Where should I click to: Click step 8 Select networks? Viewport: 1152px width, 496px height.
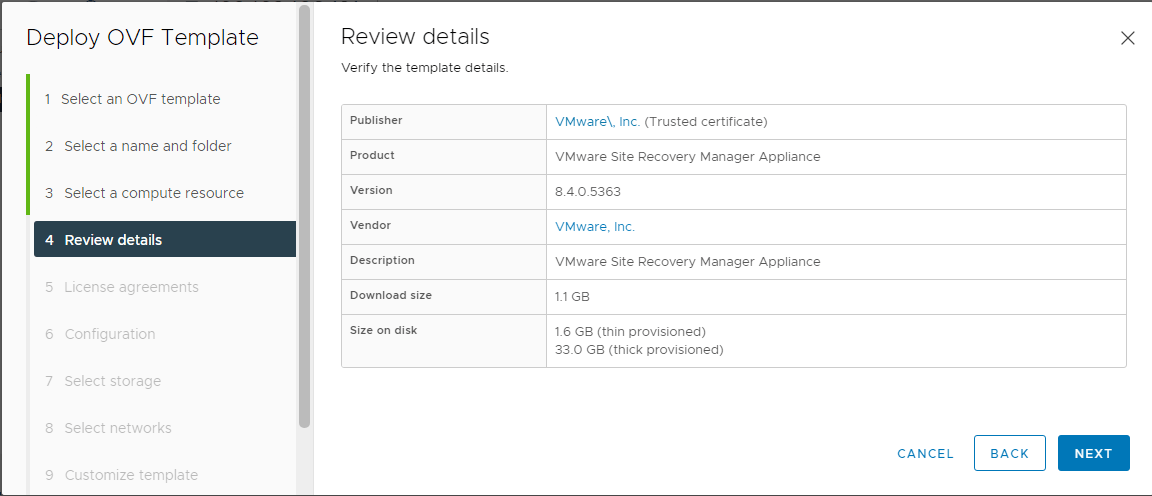point(108,428)
